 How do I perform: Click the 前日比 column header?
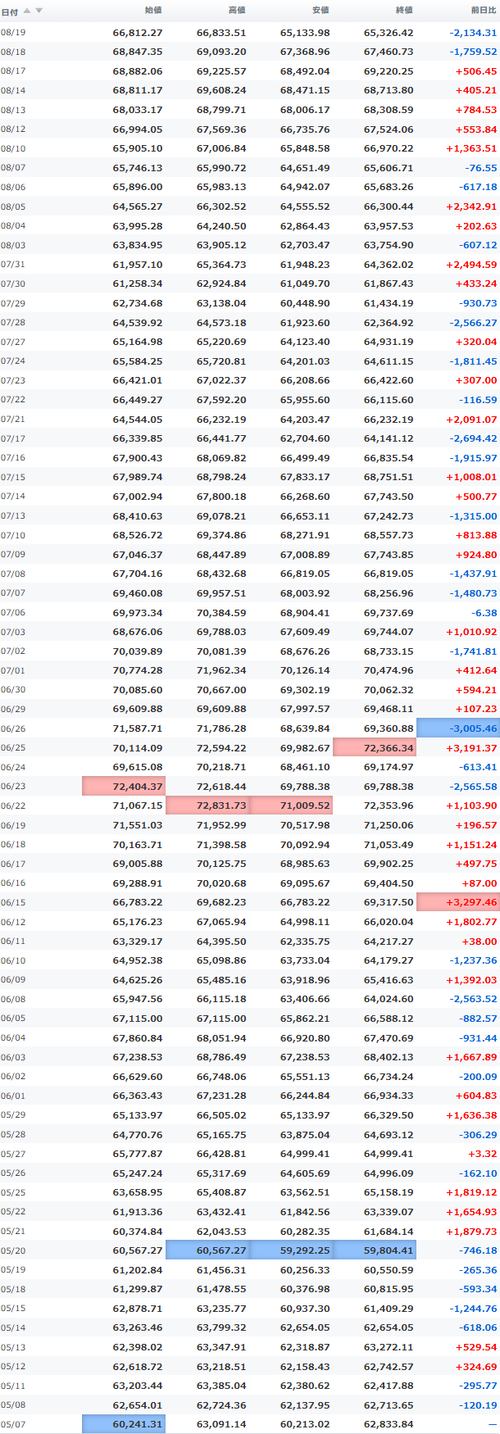coord(483,10)
